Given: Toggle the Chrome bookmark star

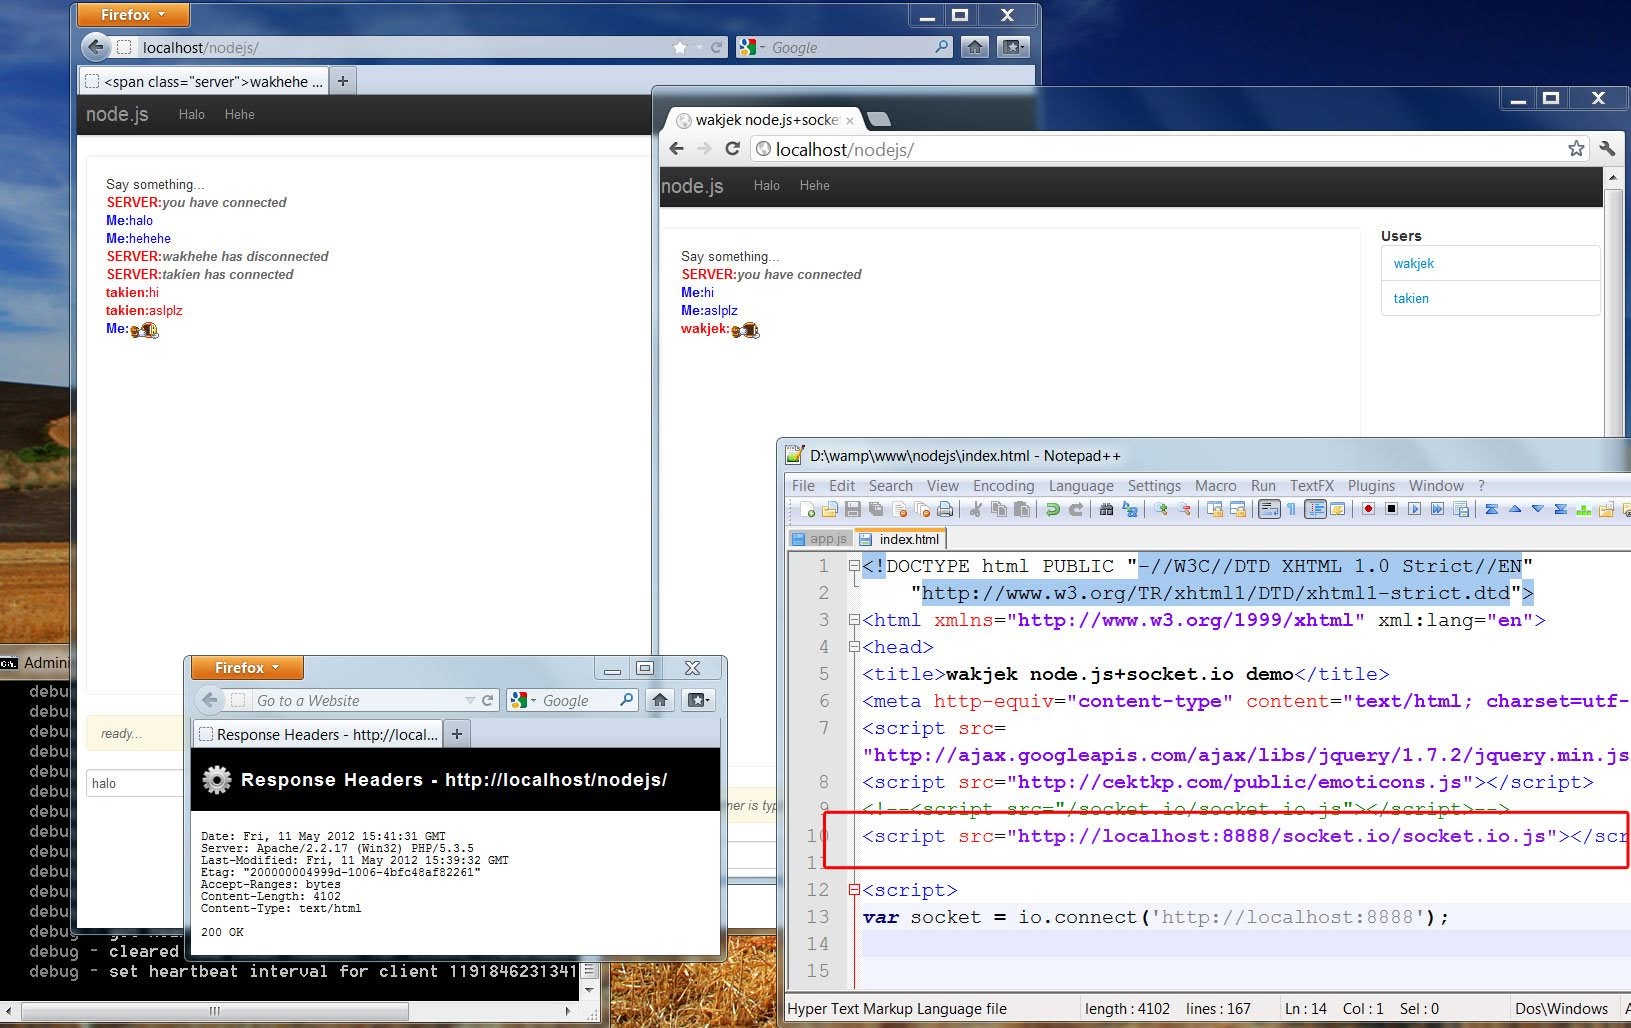Looking at the screenshot, I should click(x=1576, y=148).
